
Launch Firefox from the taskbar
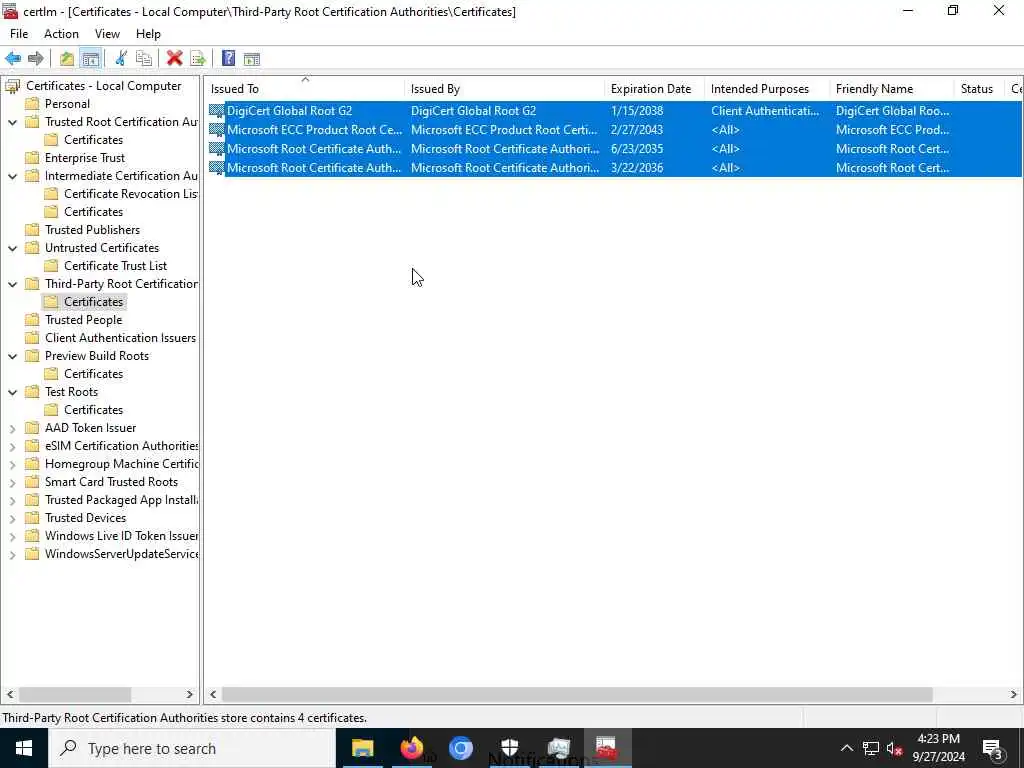[x=411, y=748]
